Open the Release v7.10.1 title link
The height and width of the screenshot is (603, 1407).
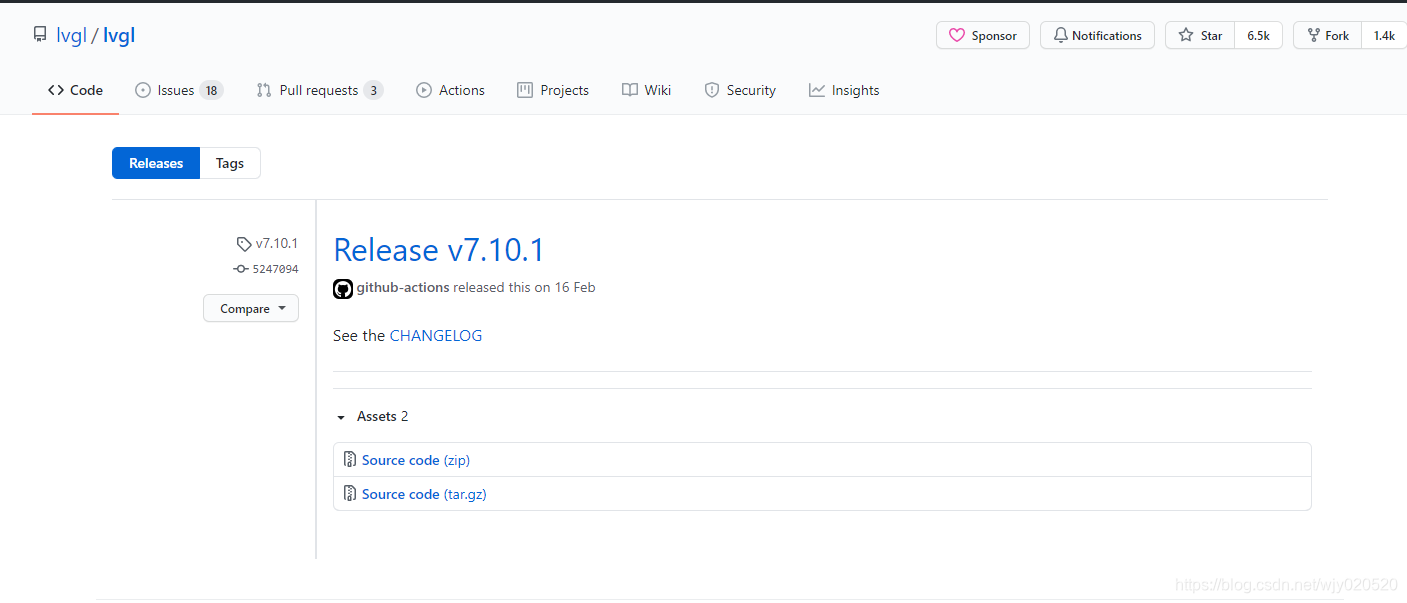439,249
